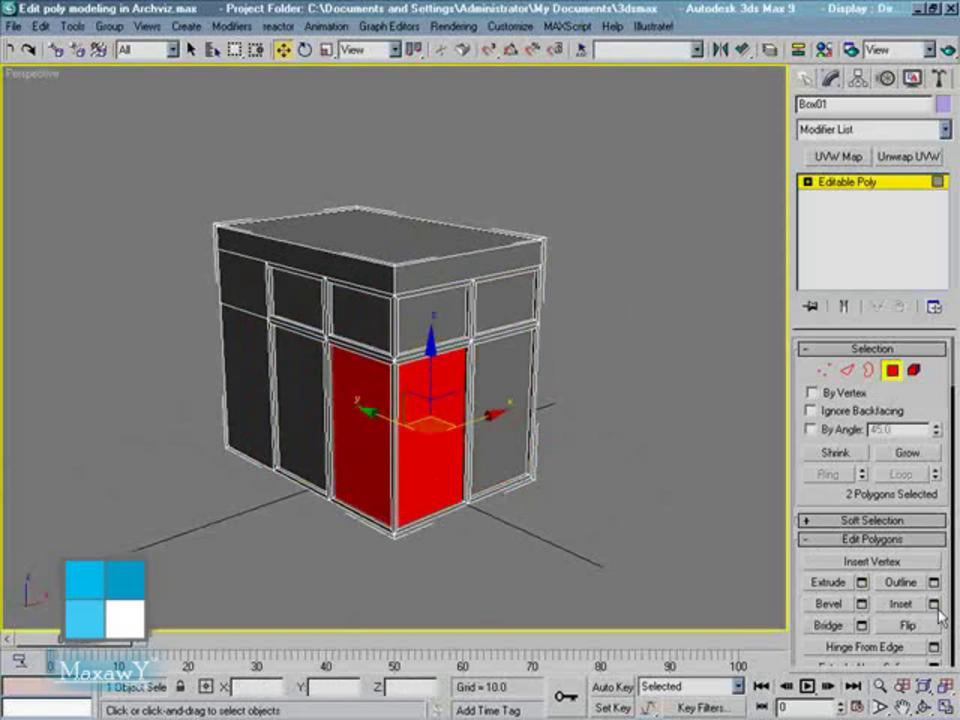Open the File menu
960x720 pixels.
(13, 26)
